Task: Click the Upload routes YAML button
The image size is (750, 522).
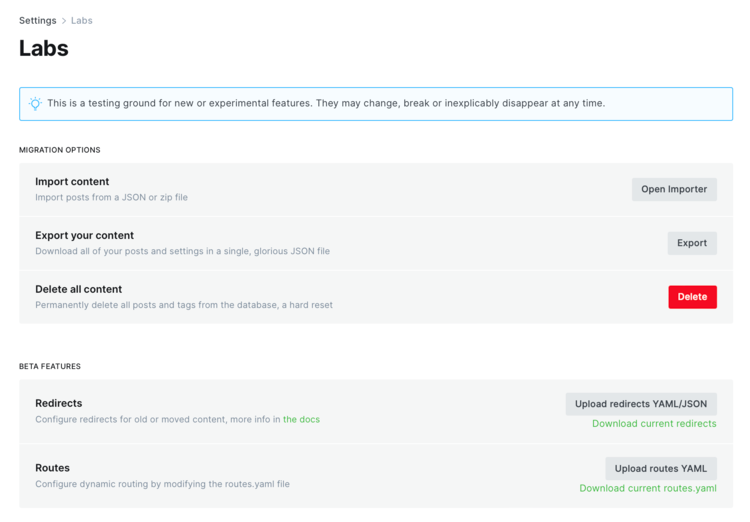Action: point(661,468)
